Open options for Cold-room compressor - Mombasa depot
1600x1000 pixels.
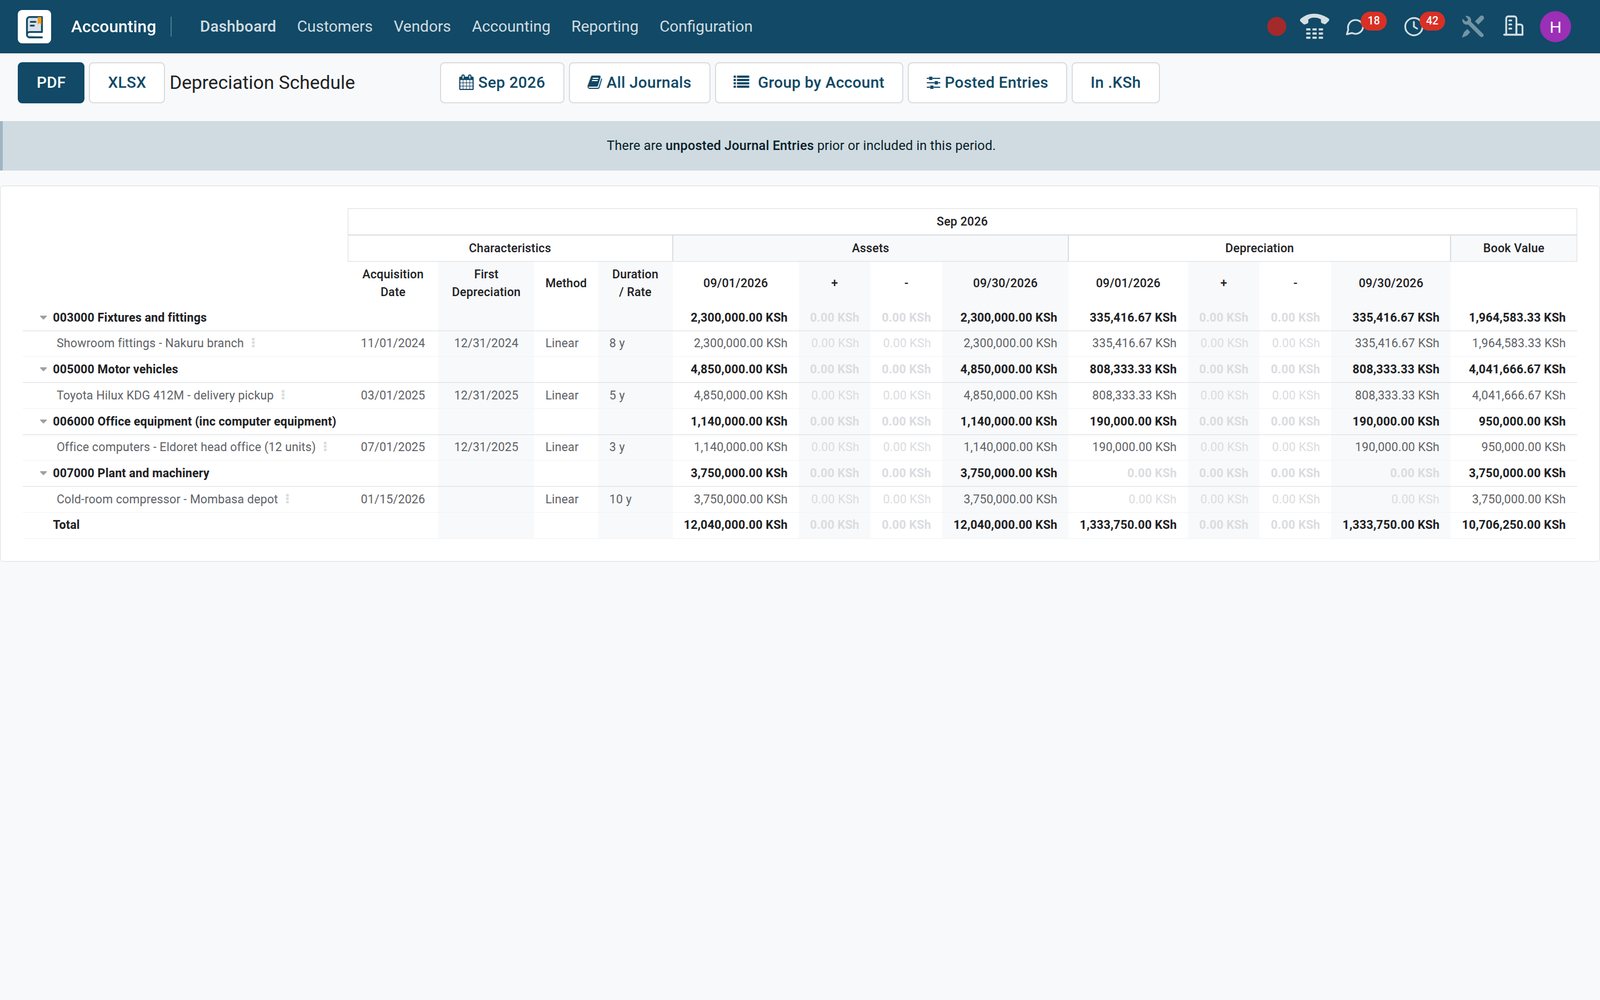coord(287,499)
